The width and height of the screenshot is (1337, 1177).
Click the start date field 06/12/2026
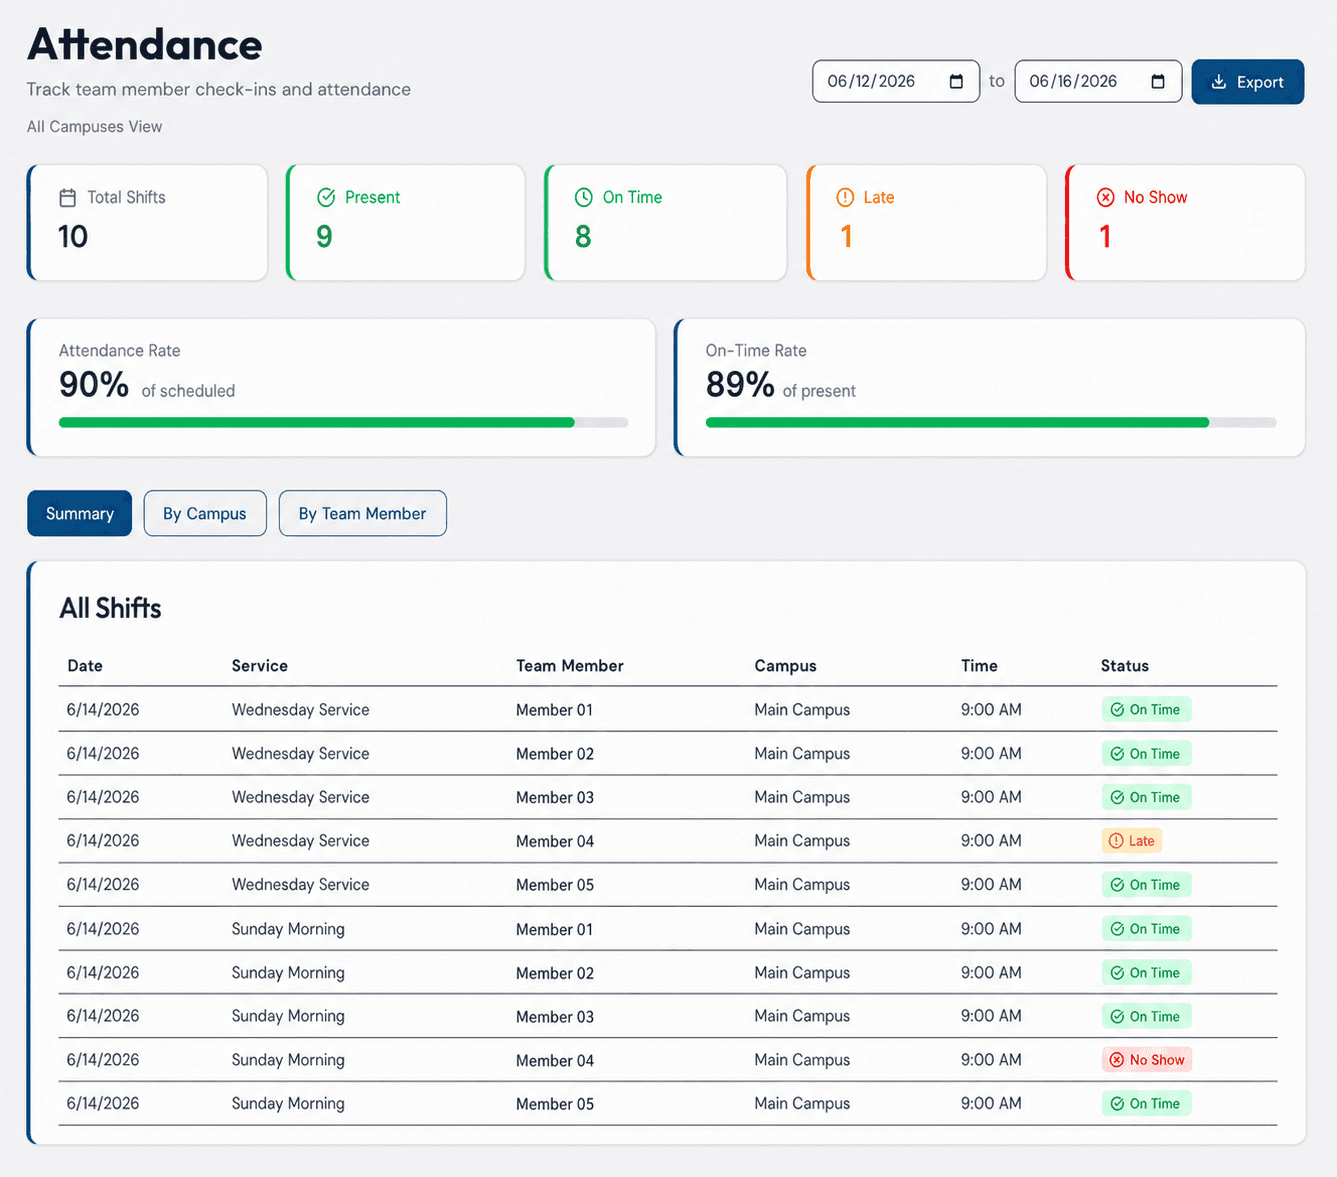[896, 81]
